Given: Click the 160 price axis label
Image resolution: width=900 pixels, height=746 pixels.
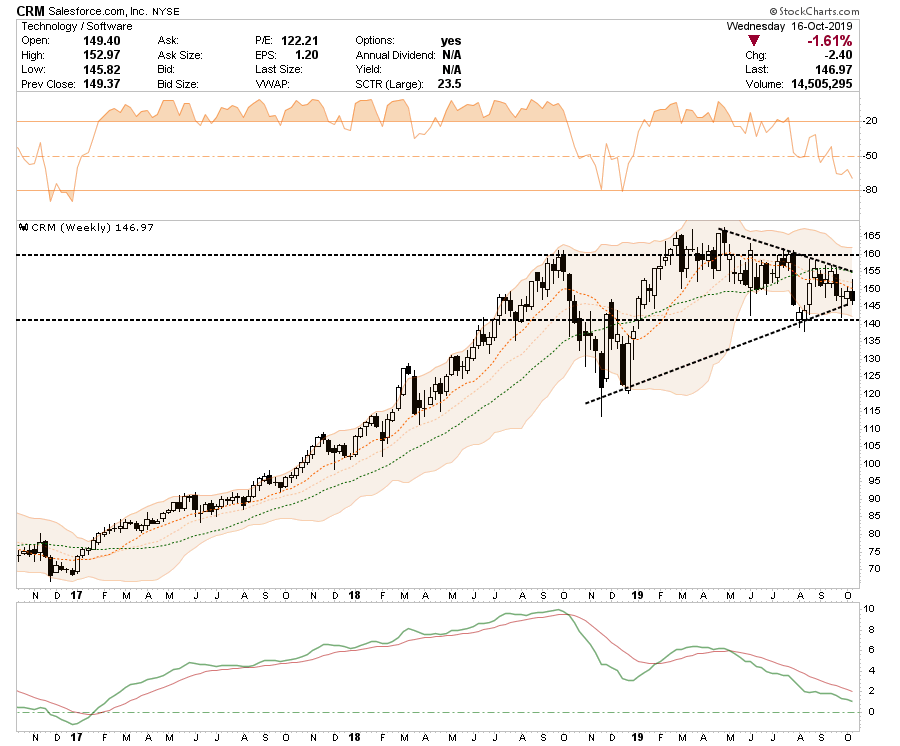Looking at the screenshot, I should point(872,254).
